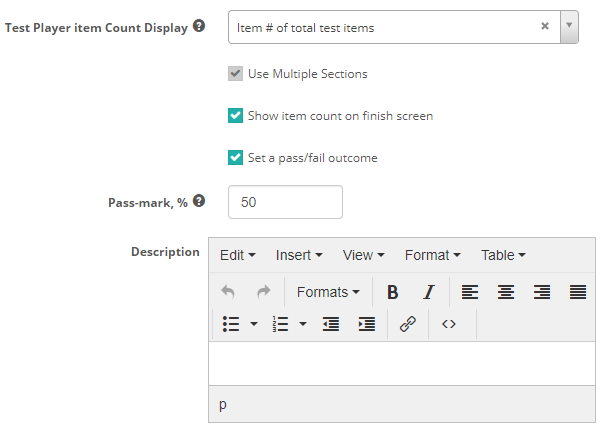Open source code view icon
Viewport: 600px width, 428px height.
pyautogui.click(x=449, y=324)
